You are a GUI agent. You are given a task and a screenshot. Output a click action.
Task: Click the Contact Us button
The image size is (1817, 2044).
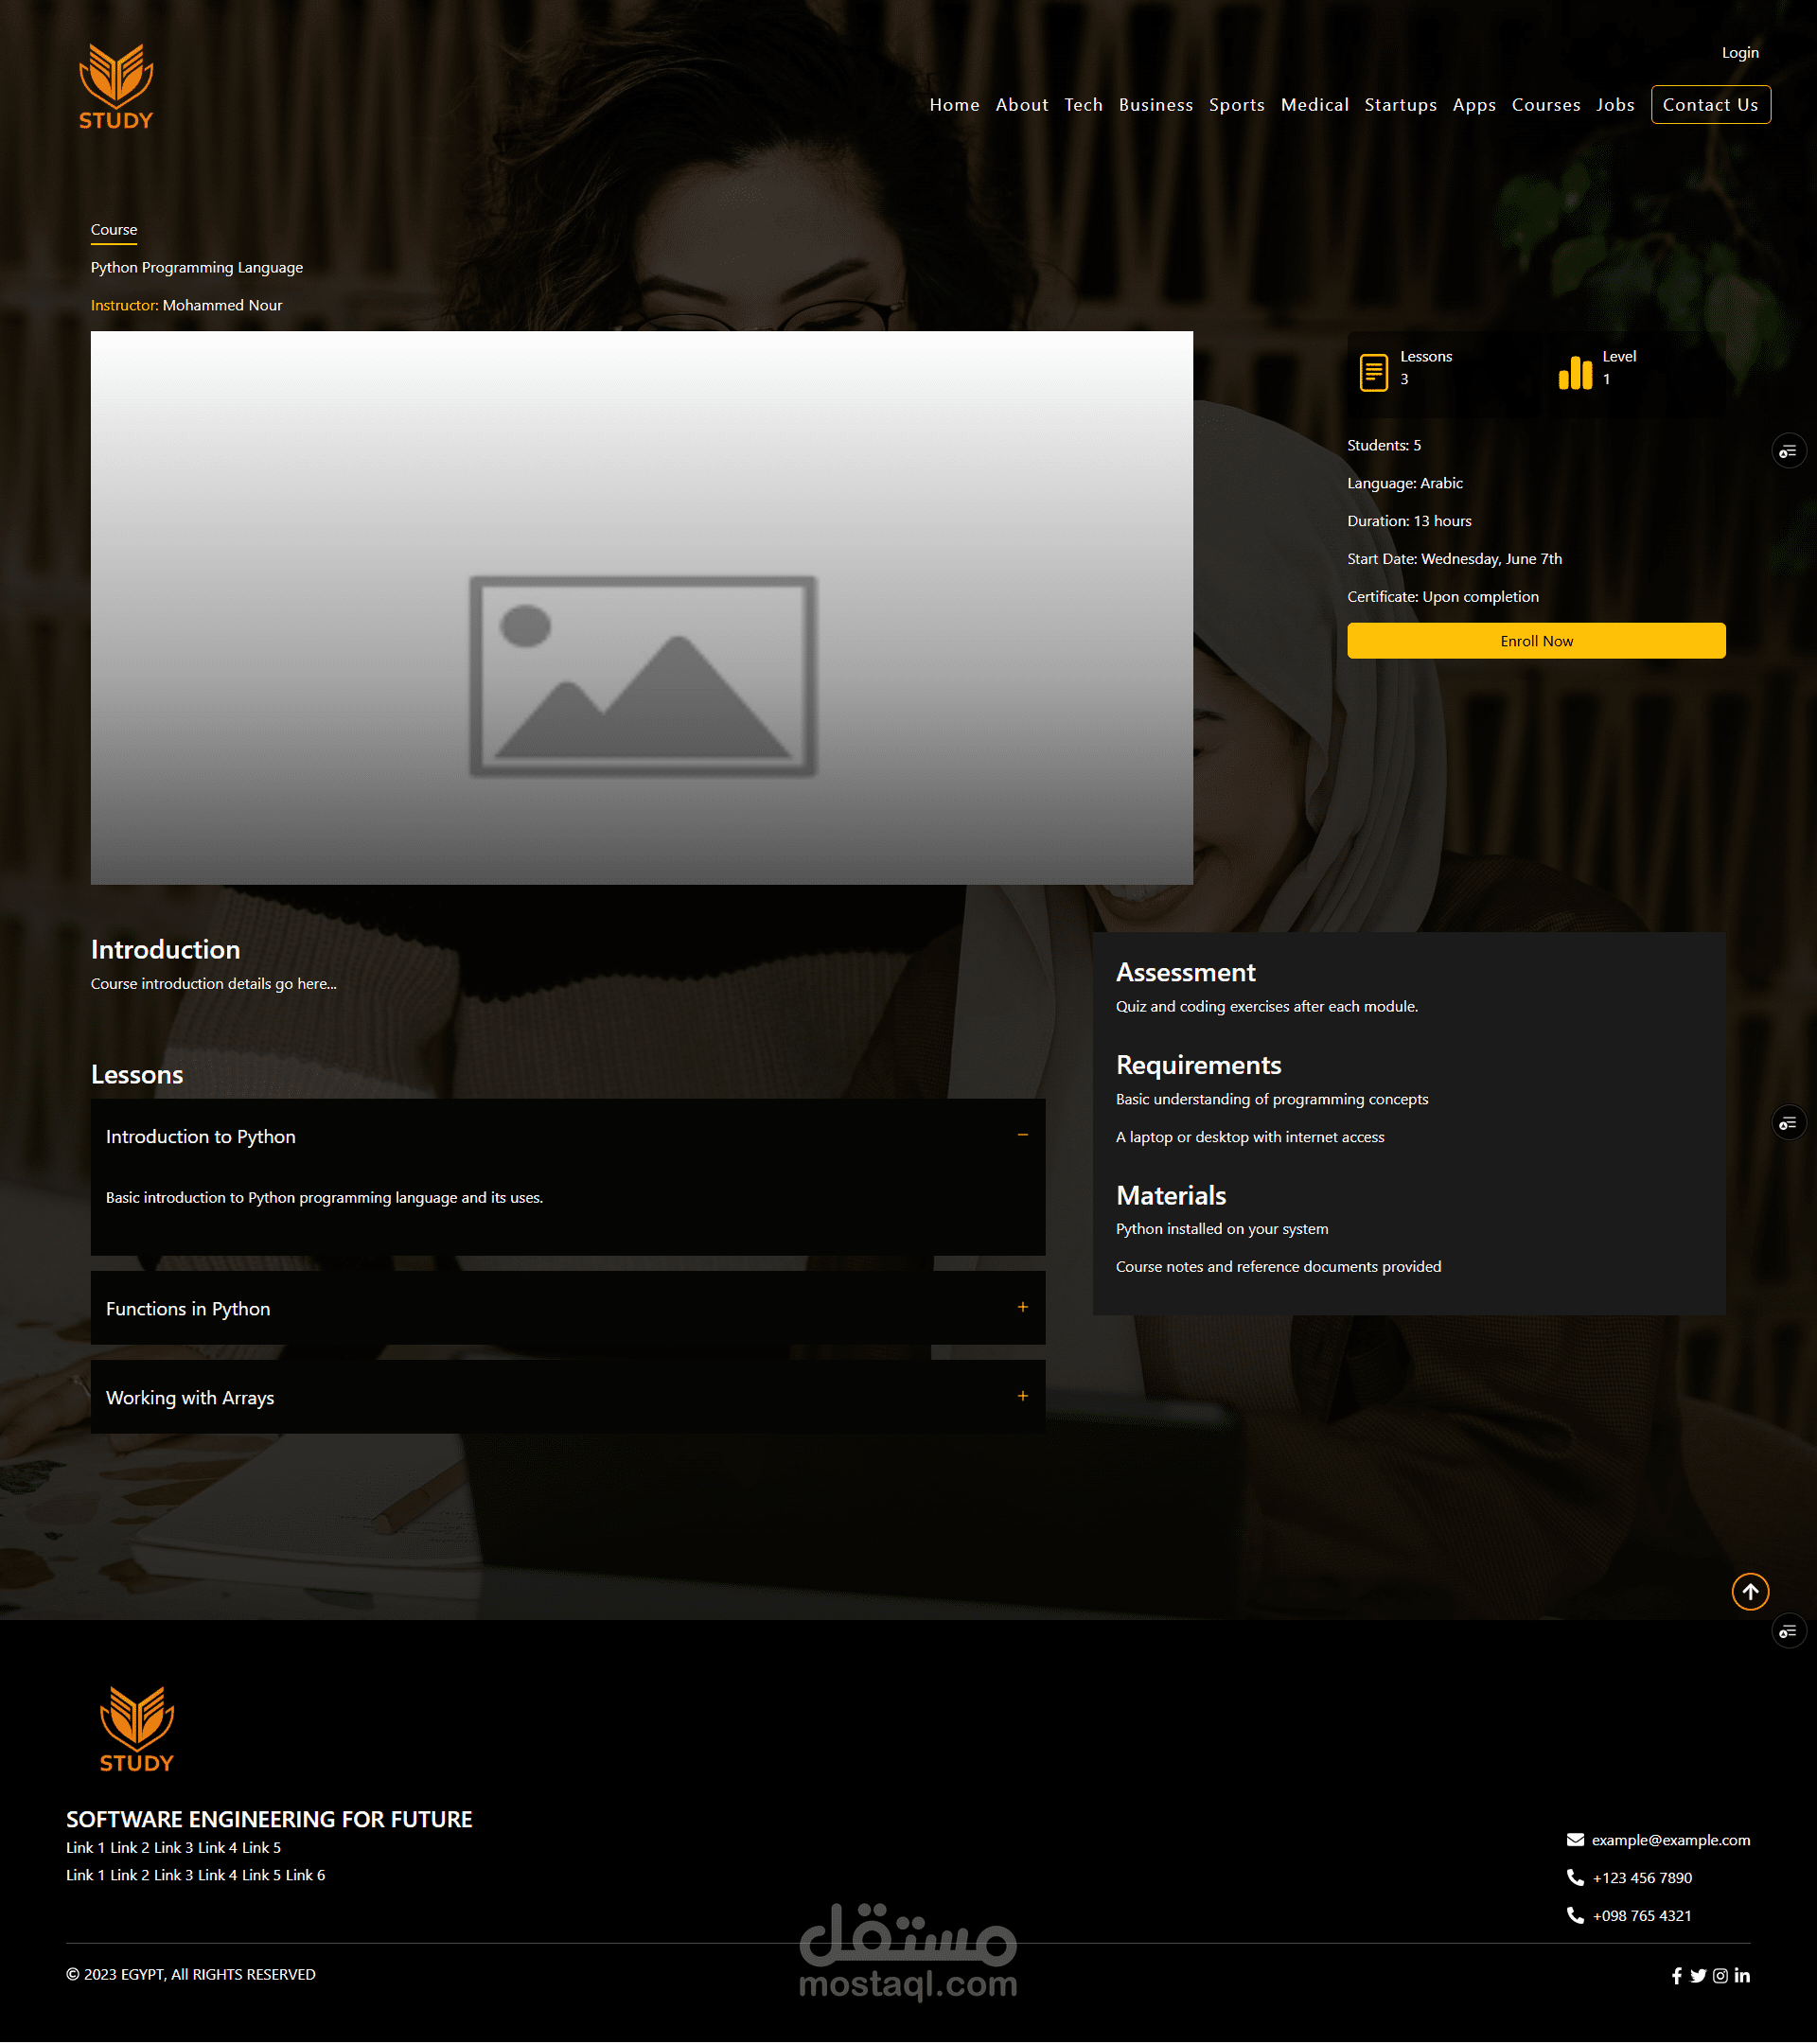tap(1709, 105)
